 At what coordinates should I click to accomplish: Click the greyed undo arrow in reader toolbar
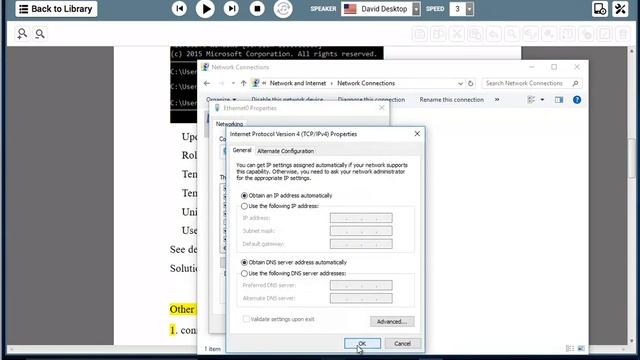493,34
